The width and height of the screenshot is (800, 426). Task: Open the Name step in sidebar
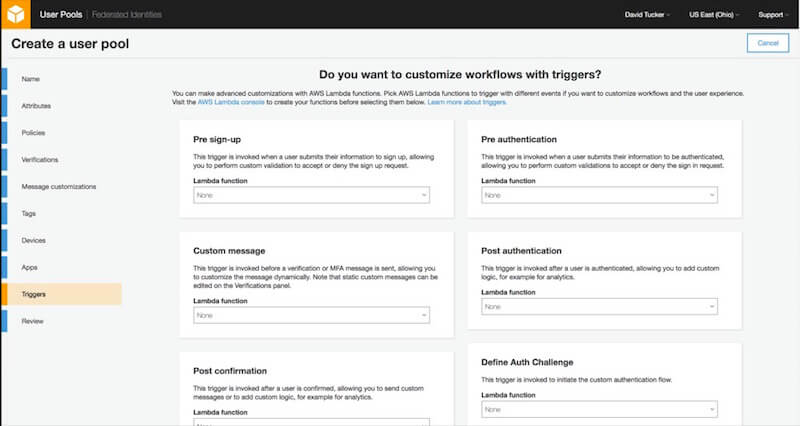(x=31, y=78)
